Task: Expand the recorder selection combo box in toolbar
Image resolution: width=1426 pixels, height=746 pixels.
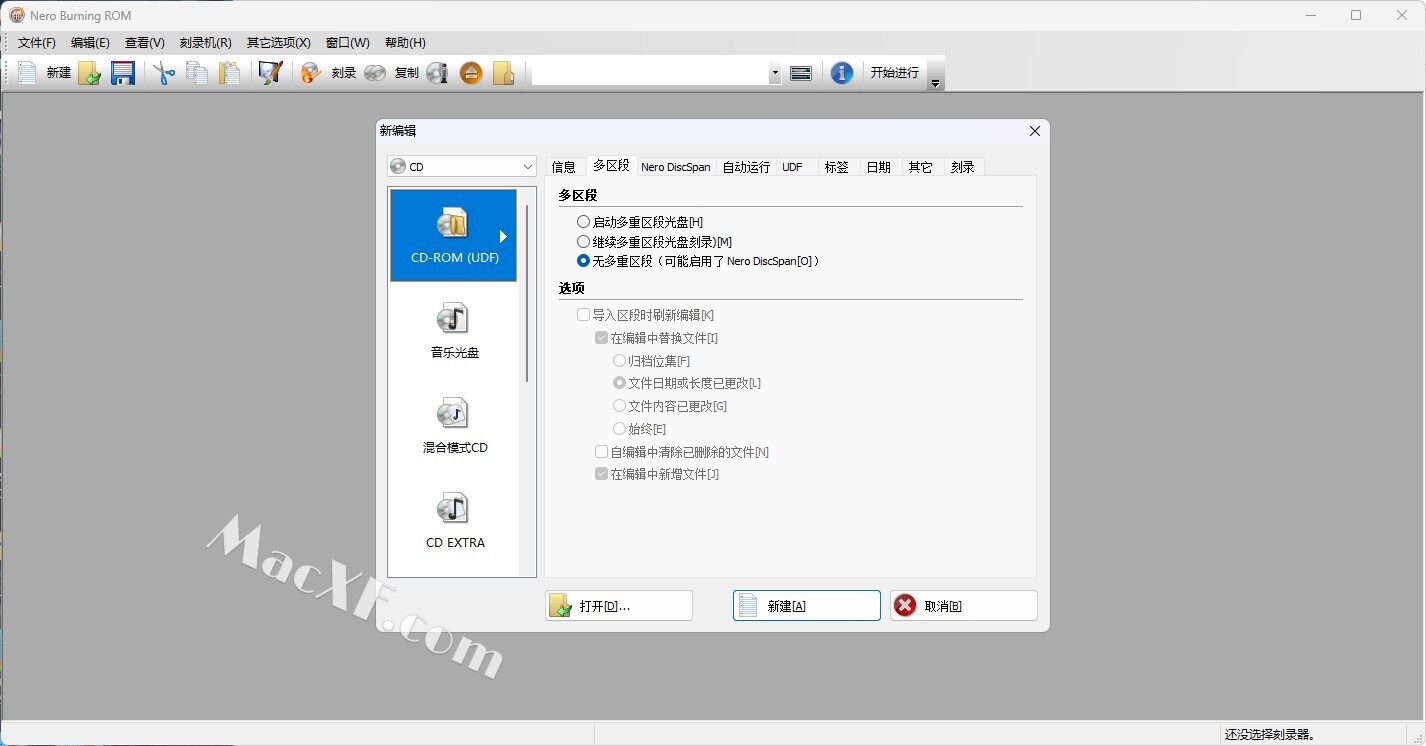Action: [x=775, y=73]
